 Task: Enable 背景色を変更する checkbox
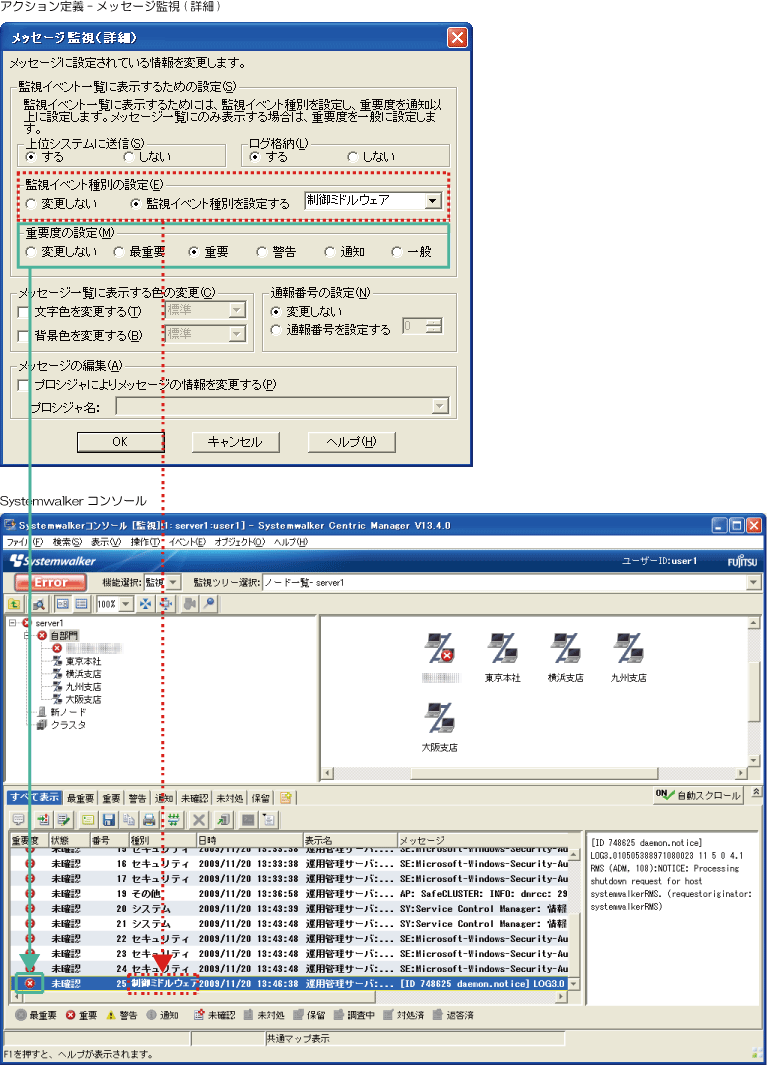23,336
